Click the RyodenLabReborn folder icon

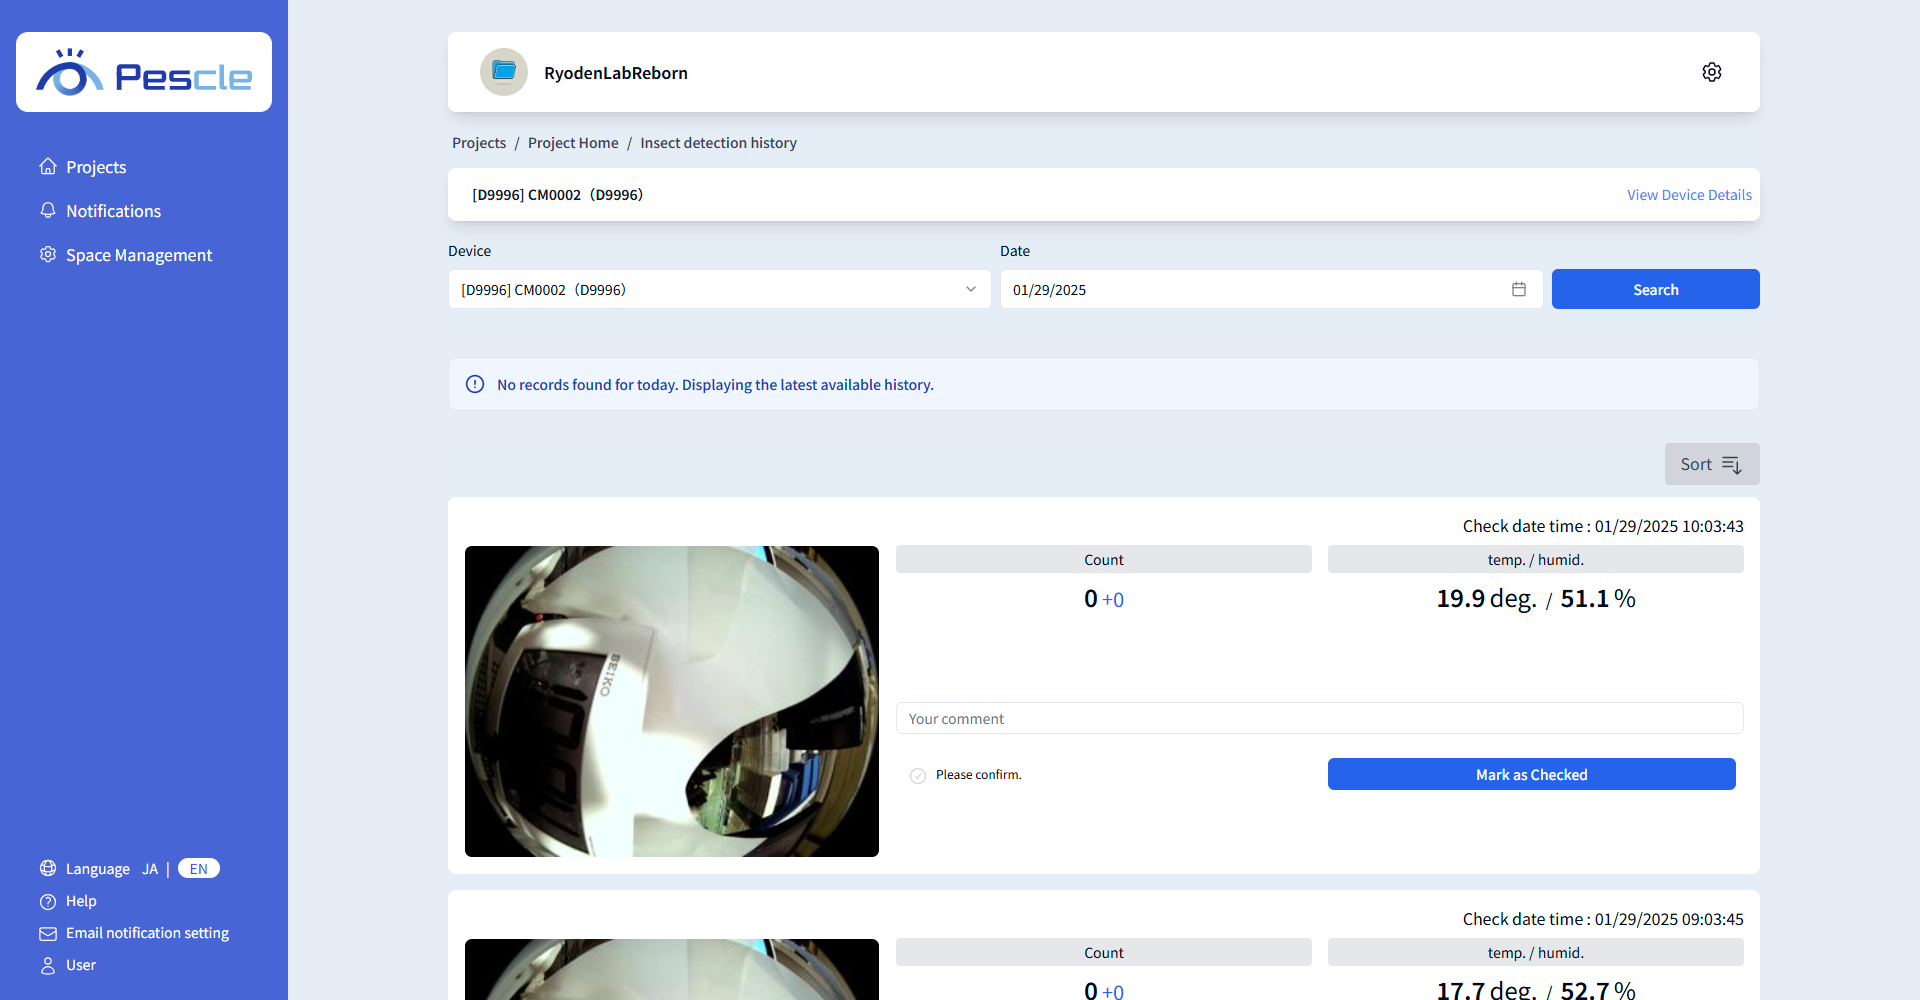pyautogui.click(x=504, y=72)
